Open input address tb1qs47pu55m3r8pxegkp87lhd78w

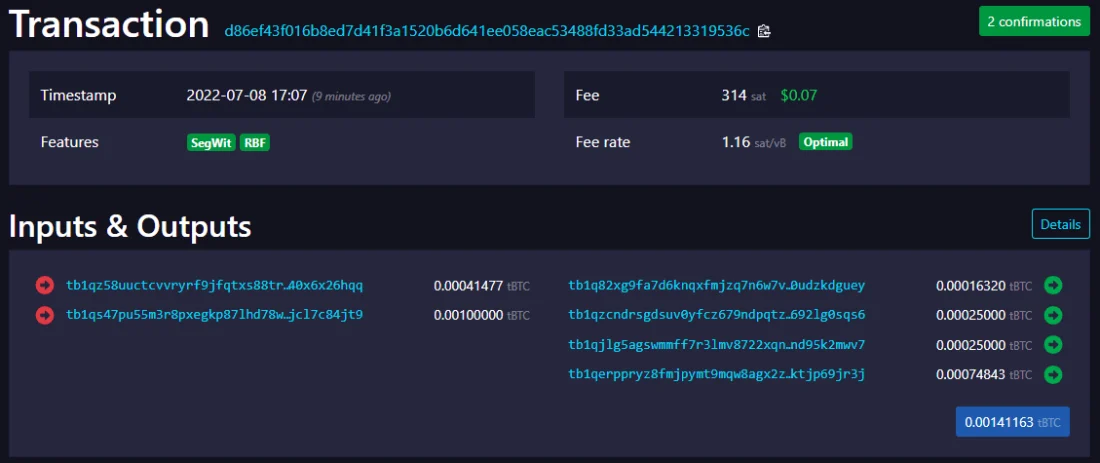214,315
